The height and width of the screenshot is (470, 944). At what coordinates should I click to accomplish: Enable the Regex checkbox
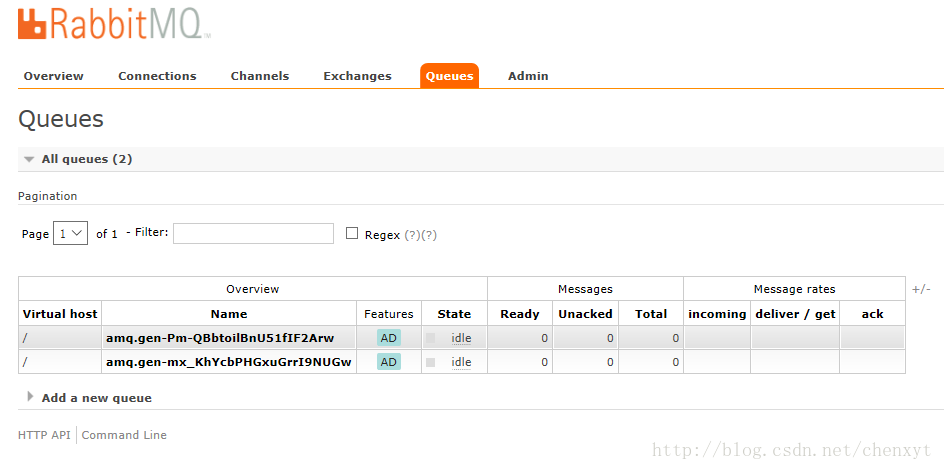(352, 233)
